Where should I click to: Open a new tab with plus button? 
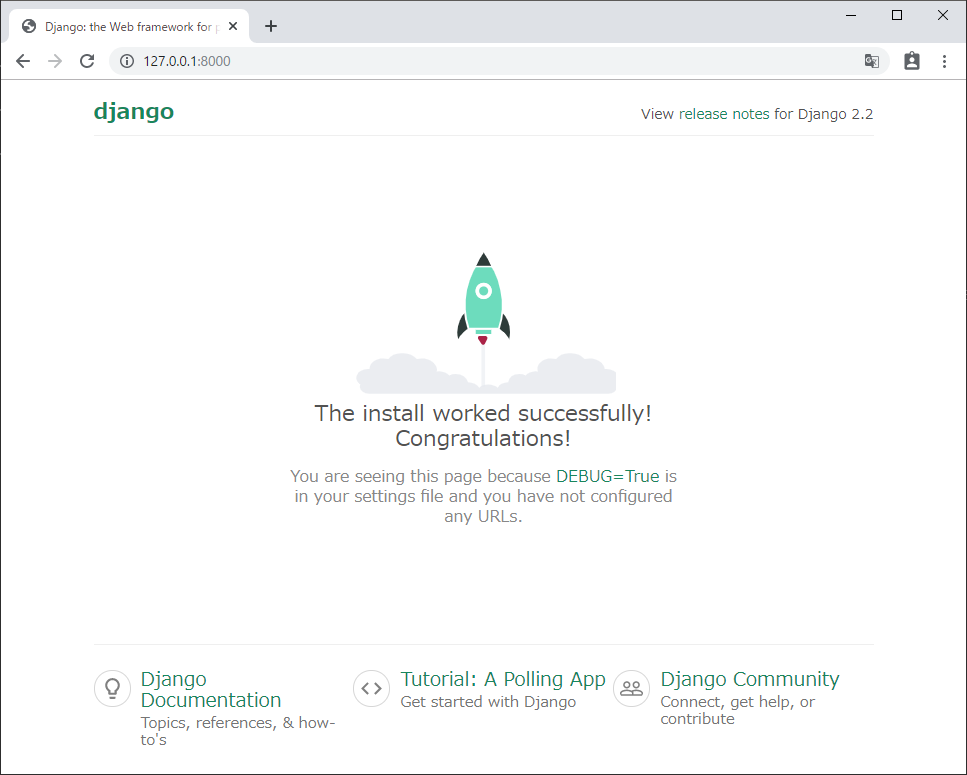271,26
